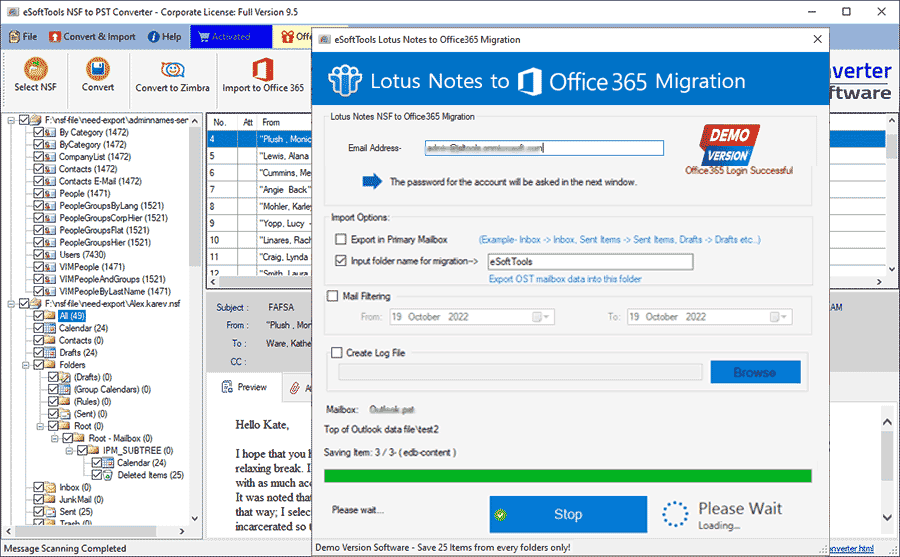The height and width of the screenshot is (557, 900).
Task: Click the Demo Version badge
Action: (729, 145)
